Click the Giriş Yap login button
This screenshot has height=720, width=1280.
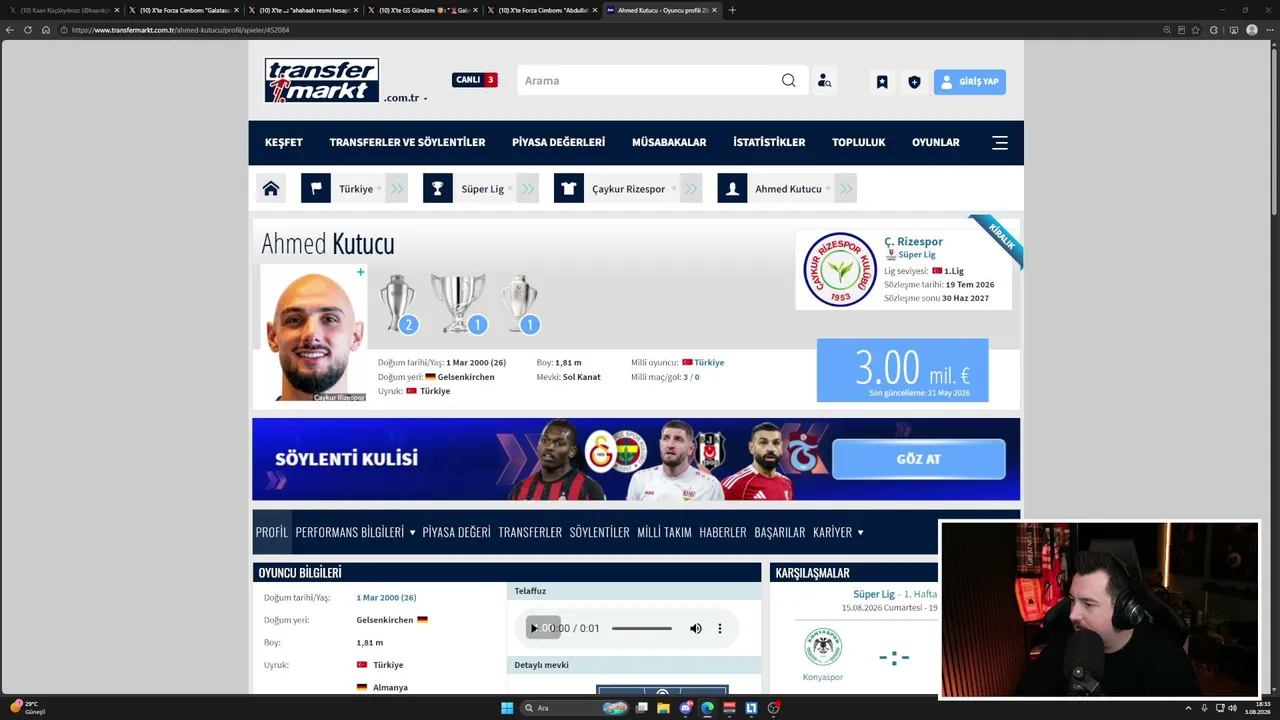(x=970, y=82)
